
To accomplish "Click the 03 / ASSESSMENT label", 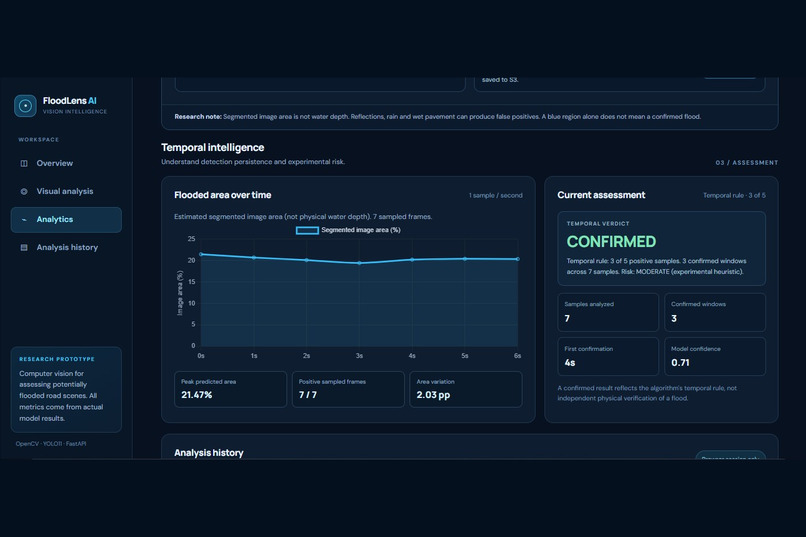I will pos(746,162).
